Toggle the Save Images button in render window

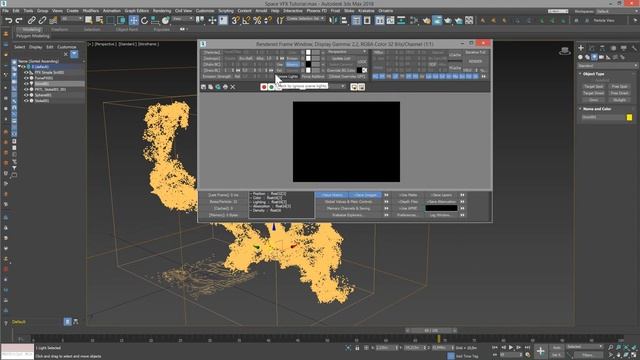[x=365, y=195]
